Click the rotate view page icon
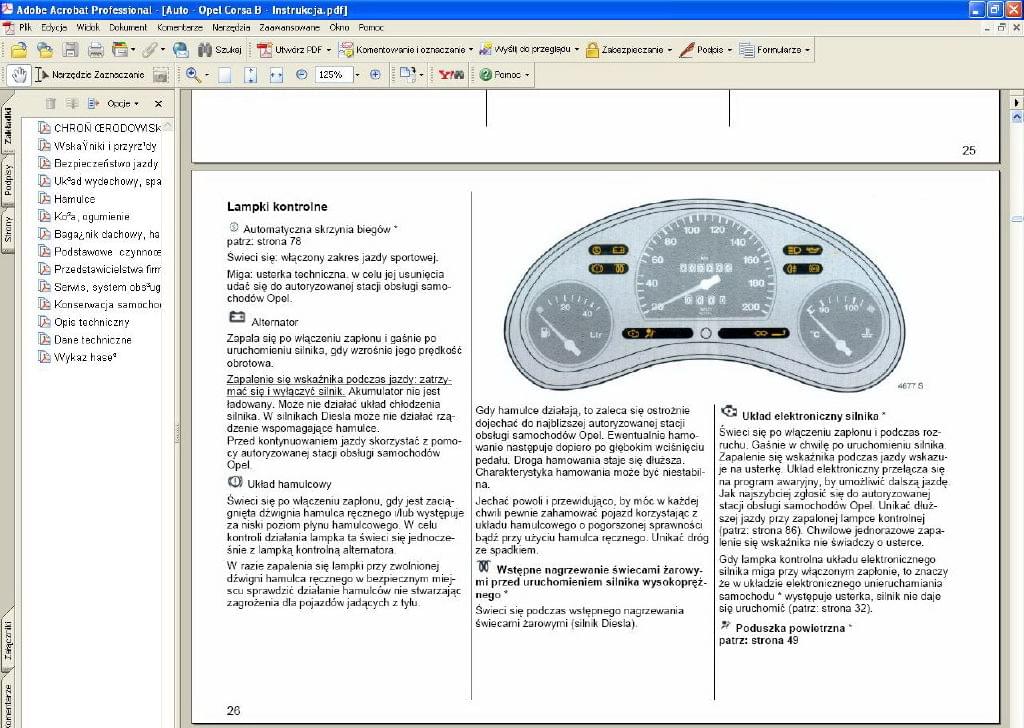Viewport: 1024px width, 728px height. 408,74
